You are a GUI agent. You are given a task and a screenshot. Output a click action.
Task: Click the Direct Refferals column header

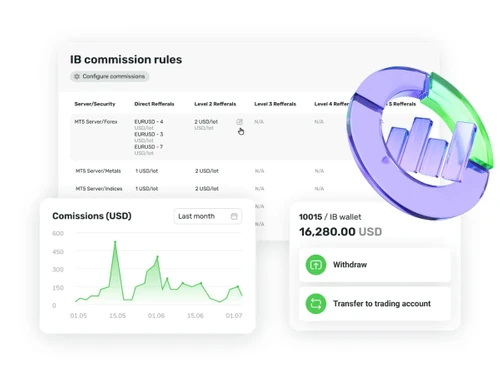pyautogui.click(x=154, y=104)
